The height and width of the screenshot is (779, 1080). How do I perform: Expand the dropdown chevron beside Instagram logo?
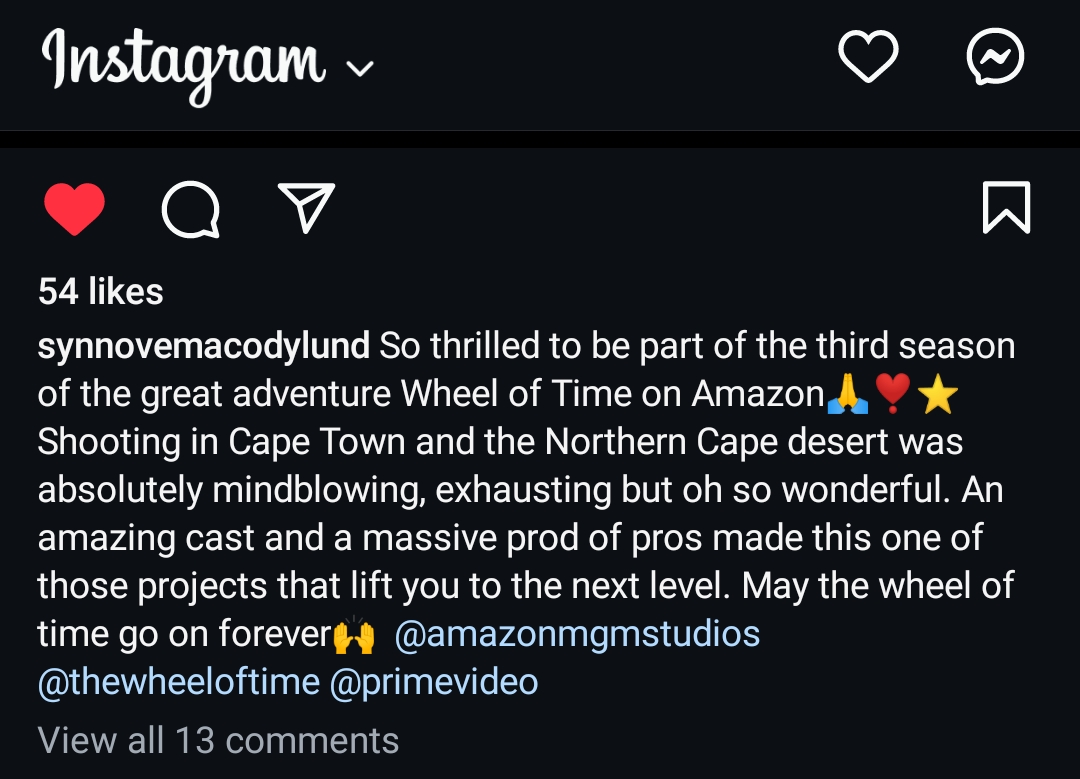click(x=359, y=69)
